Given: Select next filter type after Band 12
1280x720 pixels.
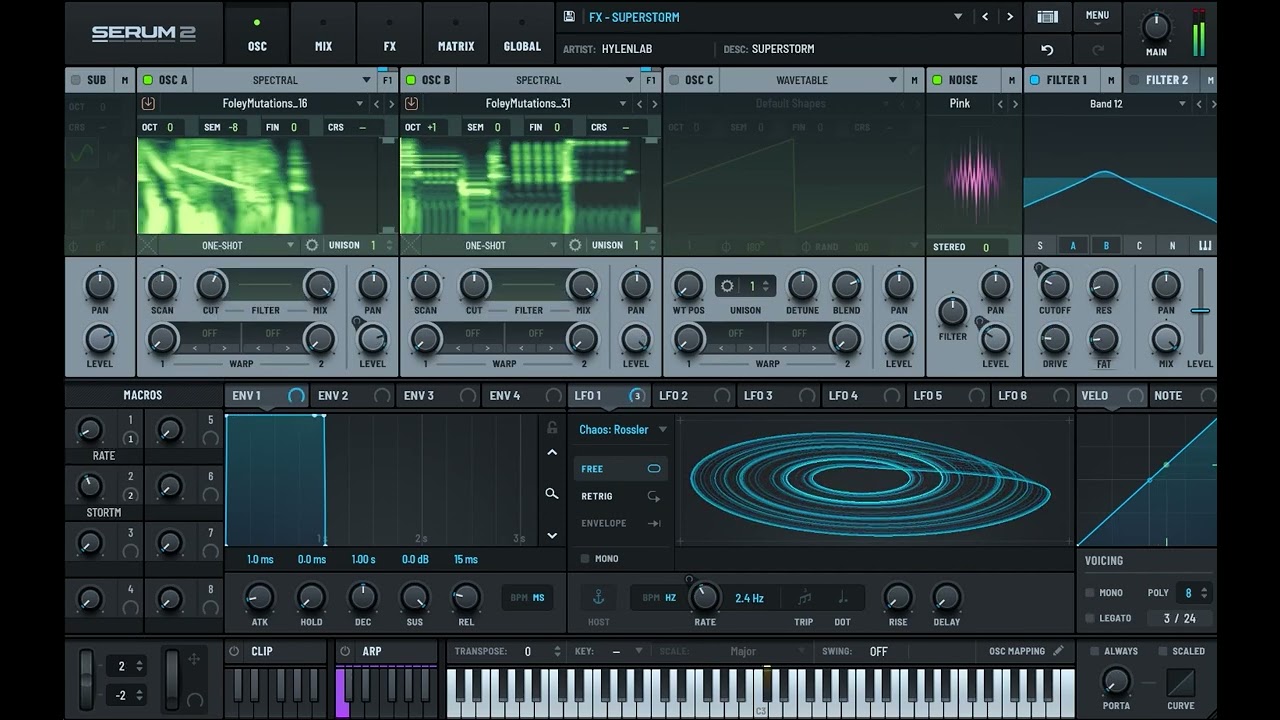Looking at the screenshot, I should click(x=1213, y=104).
